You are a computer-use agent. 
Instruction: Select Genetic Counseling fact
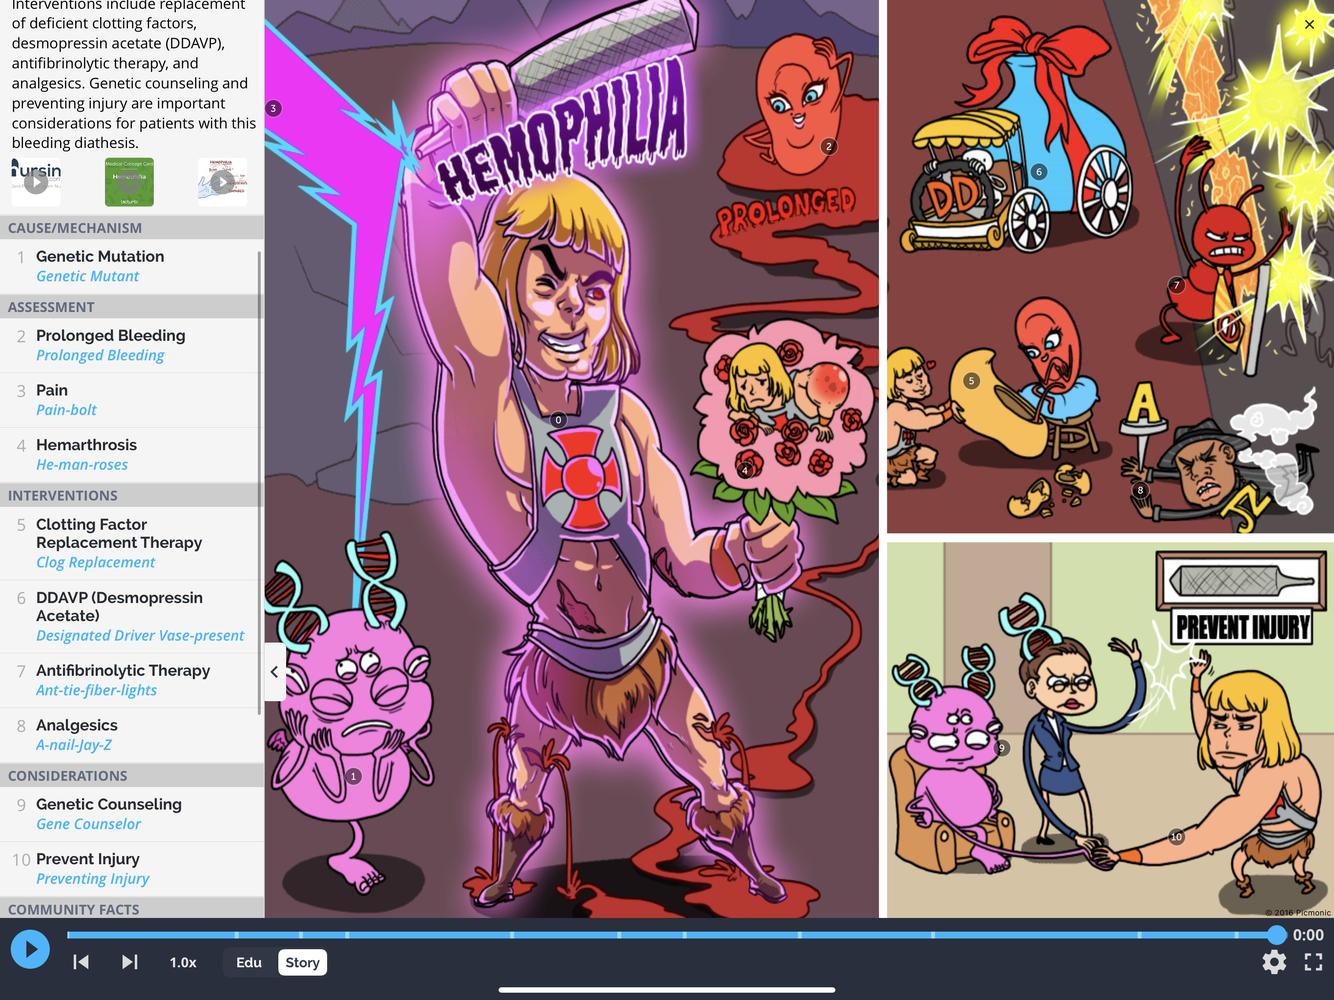pos(132,814)
